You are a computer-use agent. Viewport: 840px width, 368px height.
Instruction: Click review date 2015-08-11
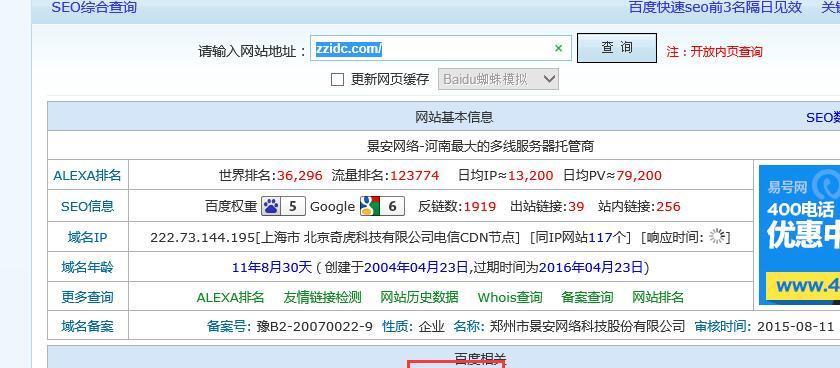point(796,326)
